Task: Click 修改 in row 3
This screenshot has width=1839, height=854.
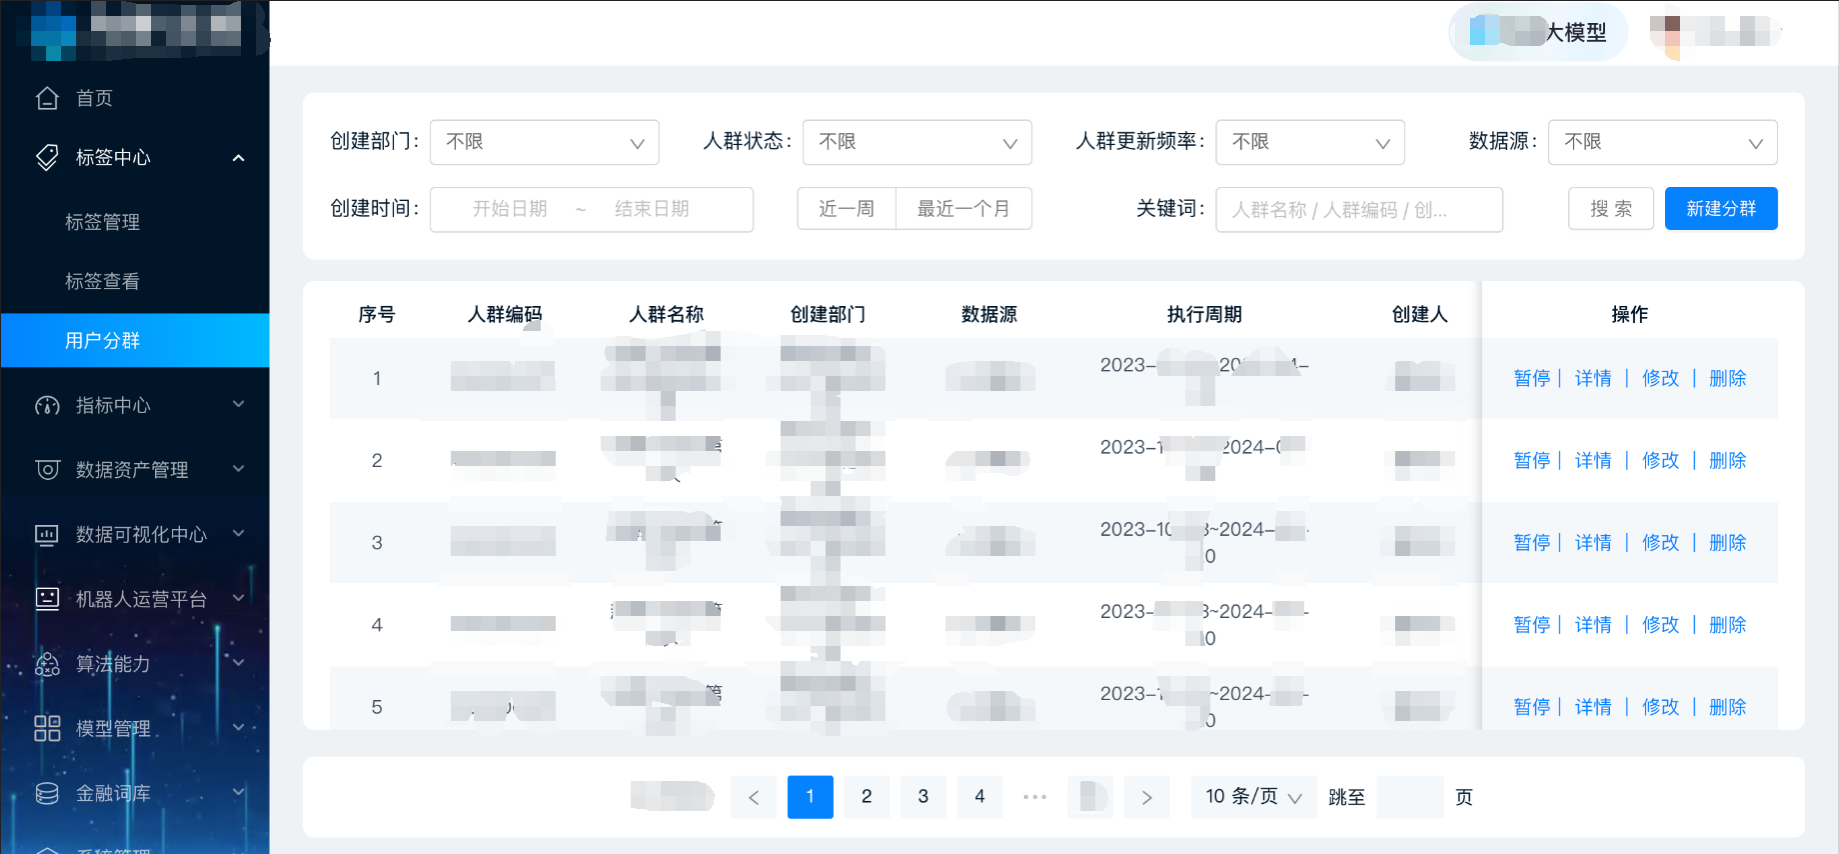Action: (x=1661, y=542)
